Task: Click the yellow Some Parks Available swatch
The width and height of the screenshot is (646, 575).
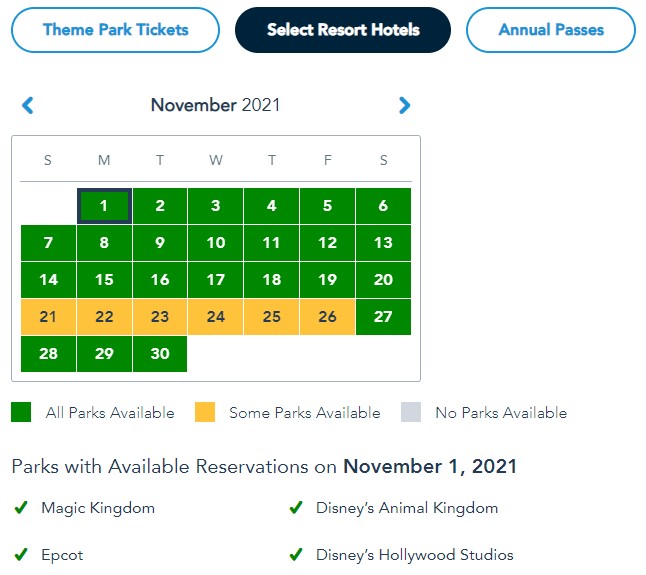Action: [x=204, y=412]
